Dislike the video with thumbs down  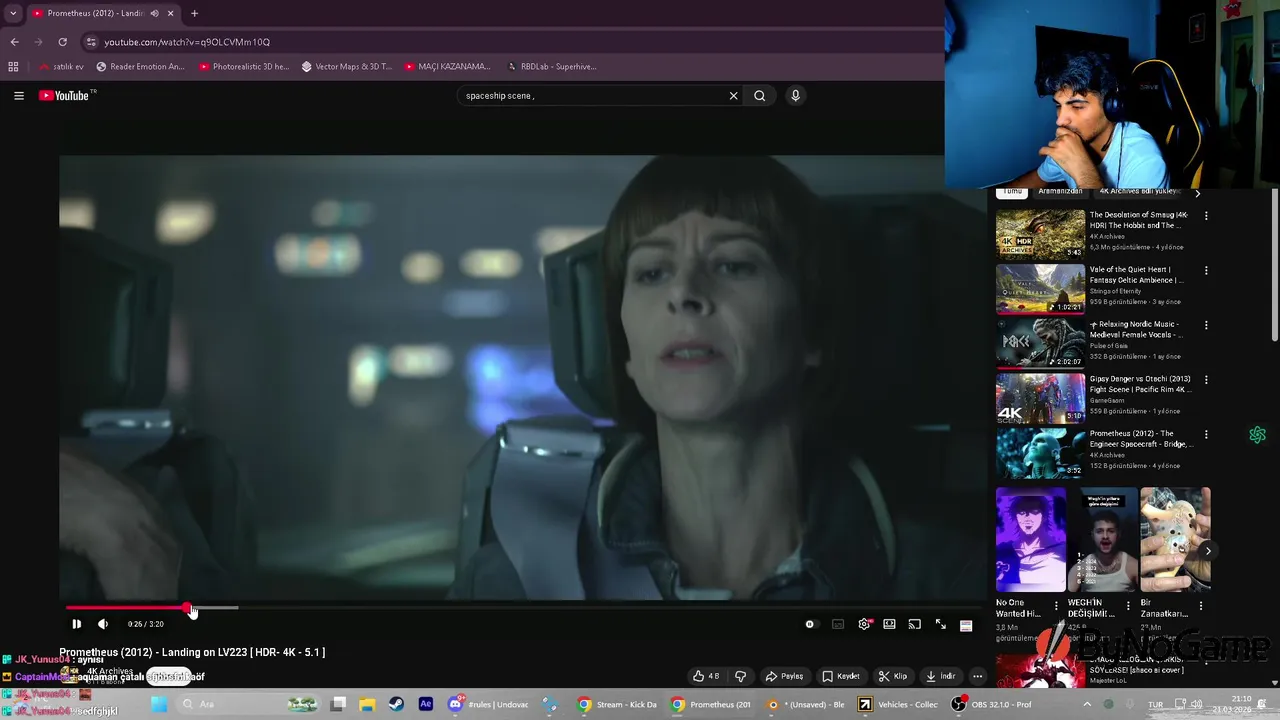point(740,676)
